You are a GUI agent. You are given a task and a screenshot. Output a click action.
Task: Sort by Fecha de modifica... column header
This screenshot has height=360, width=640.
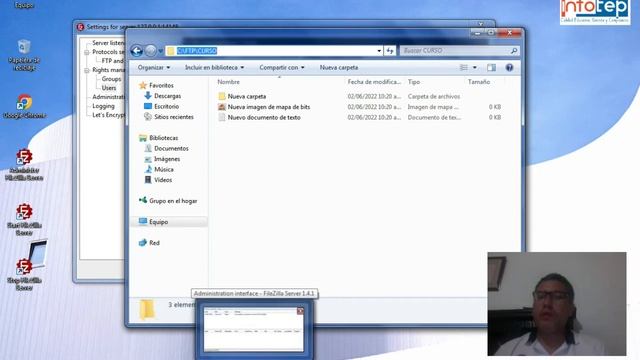pyautogui.click(x=374, y=82)
